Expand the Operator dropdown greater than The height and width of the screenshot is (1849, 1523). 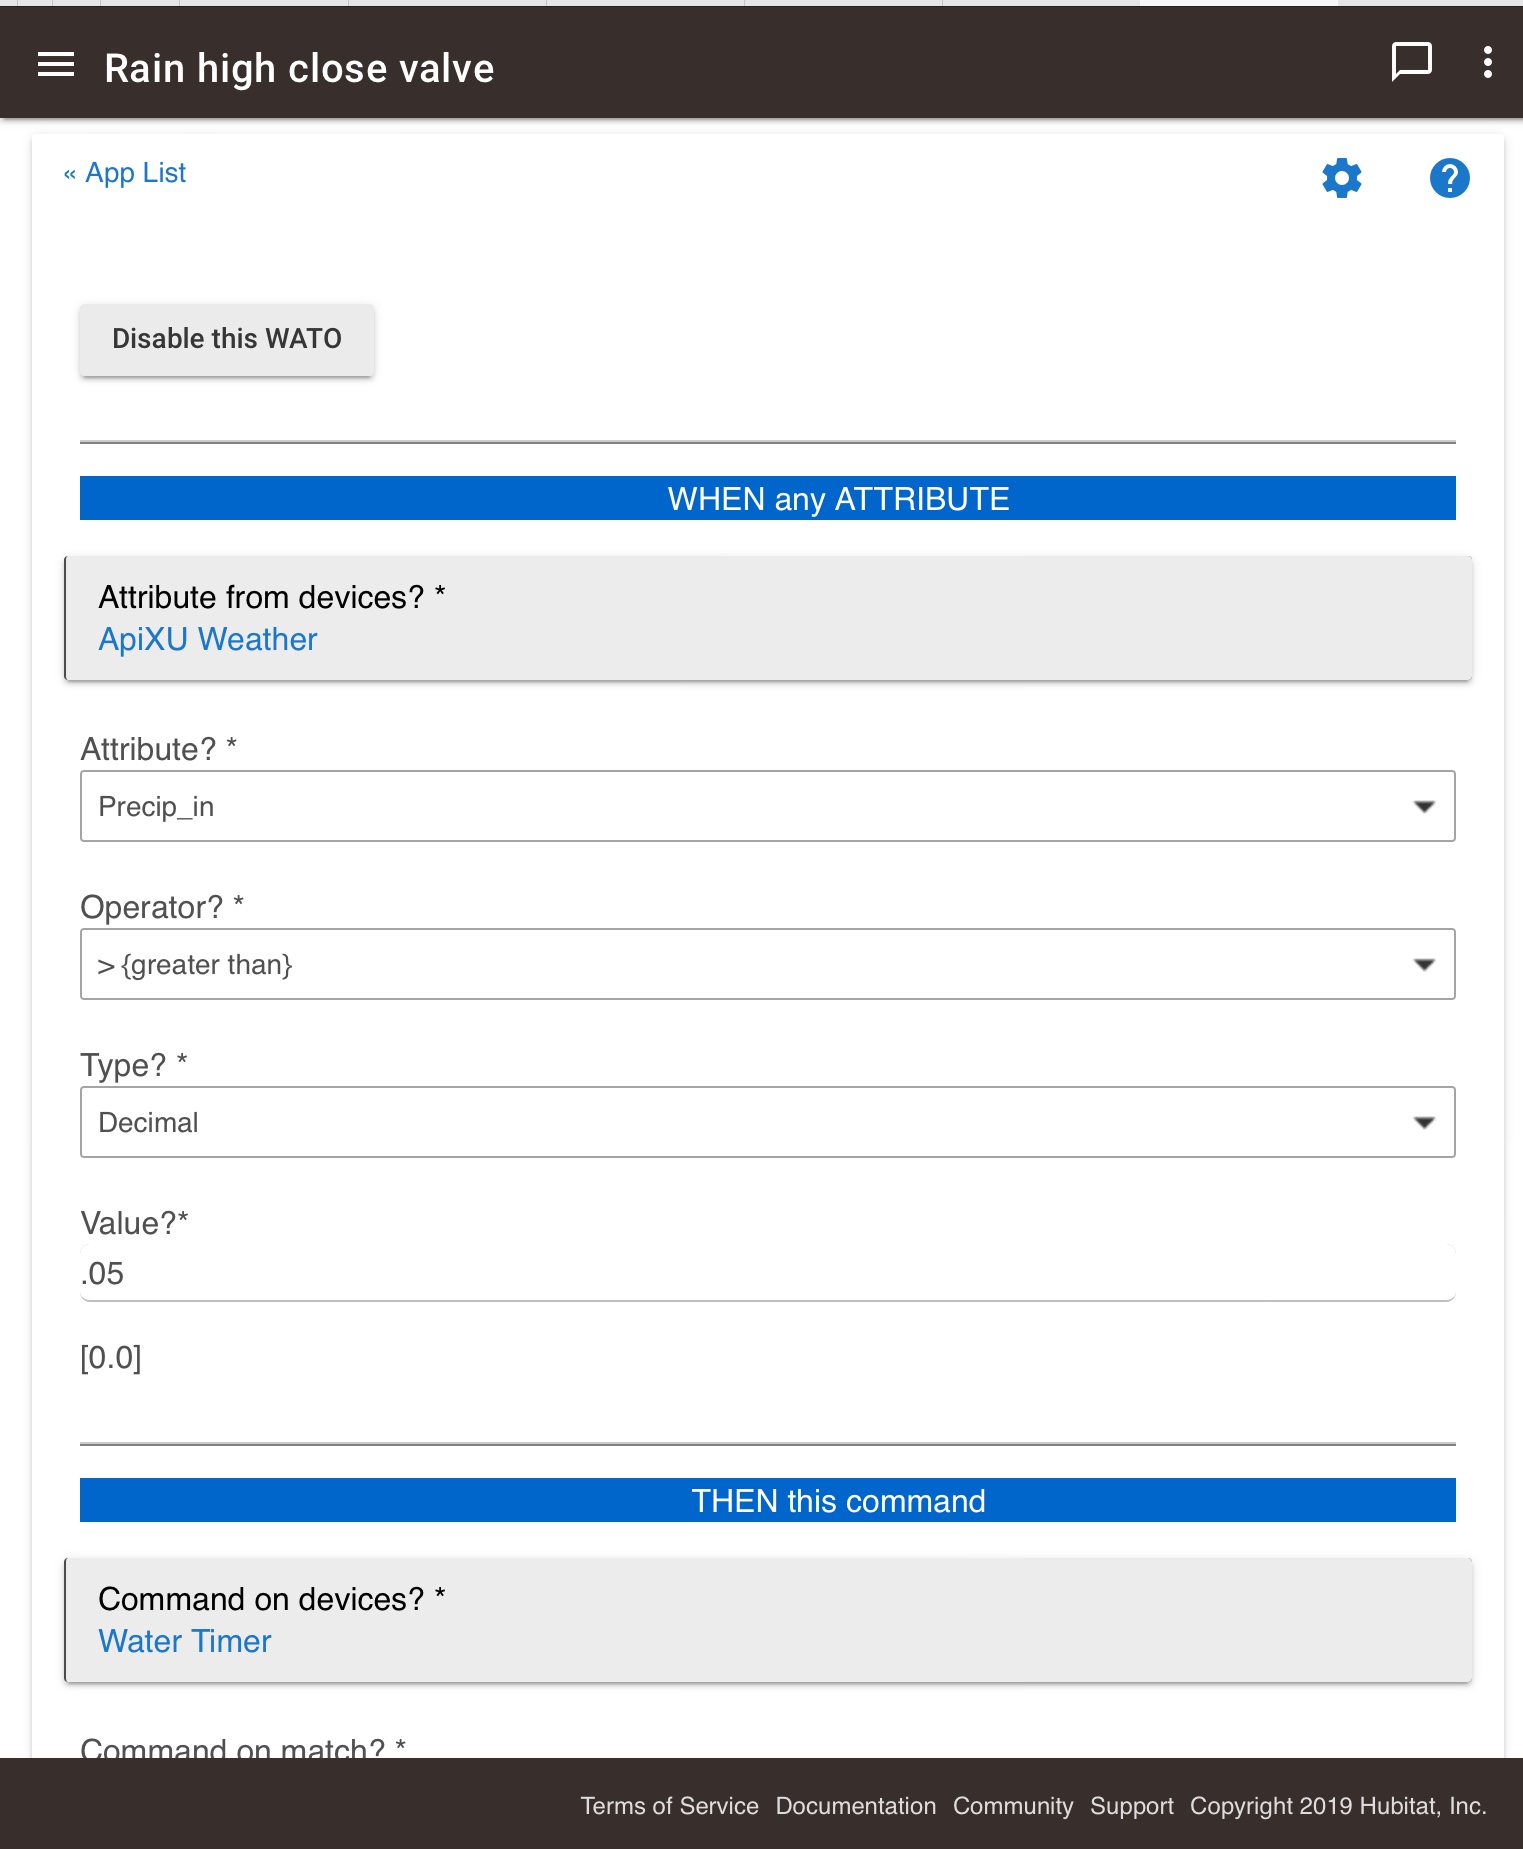pos(768,964)
